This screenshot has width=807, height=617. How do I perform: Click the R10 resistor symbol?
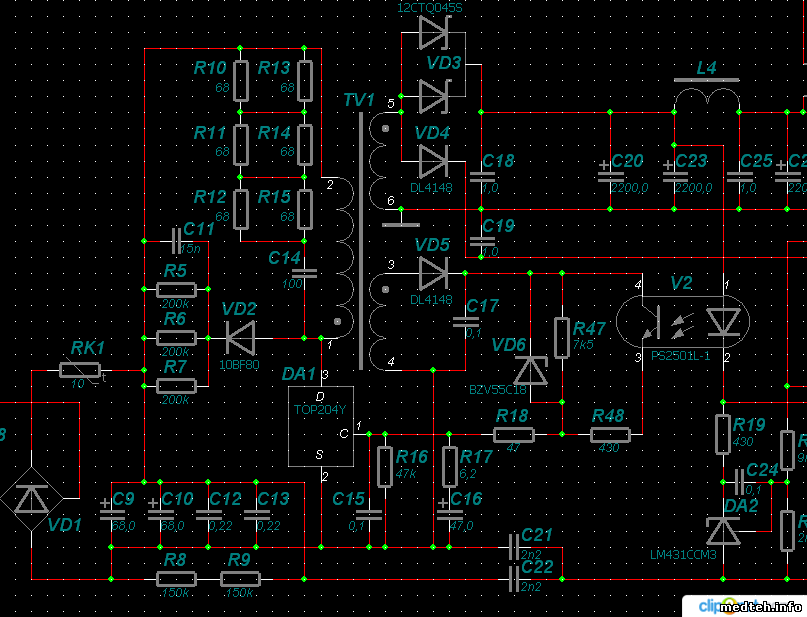point(240,79)
